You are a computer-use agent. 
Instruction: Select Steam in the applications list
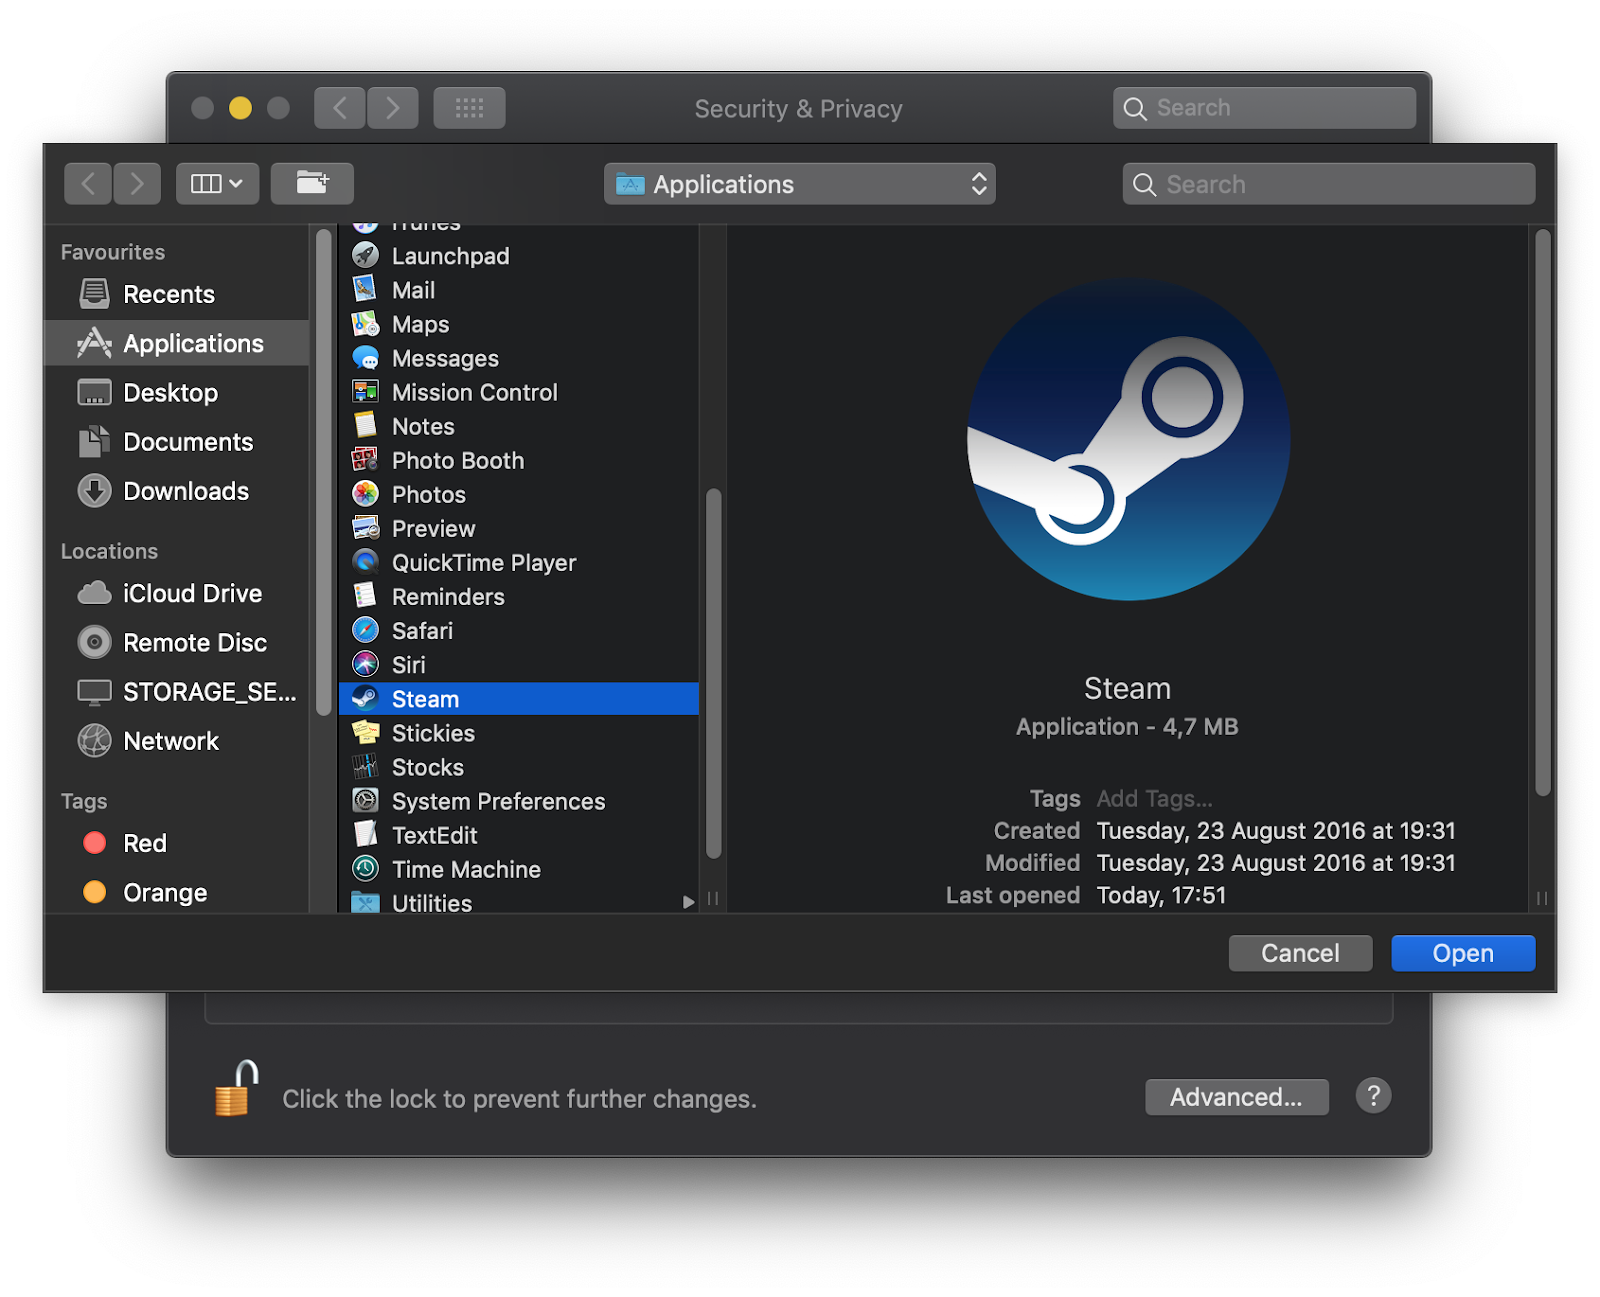425,699
